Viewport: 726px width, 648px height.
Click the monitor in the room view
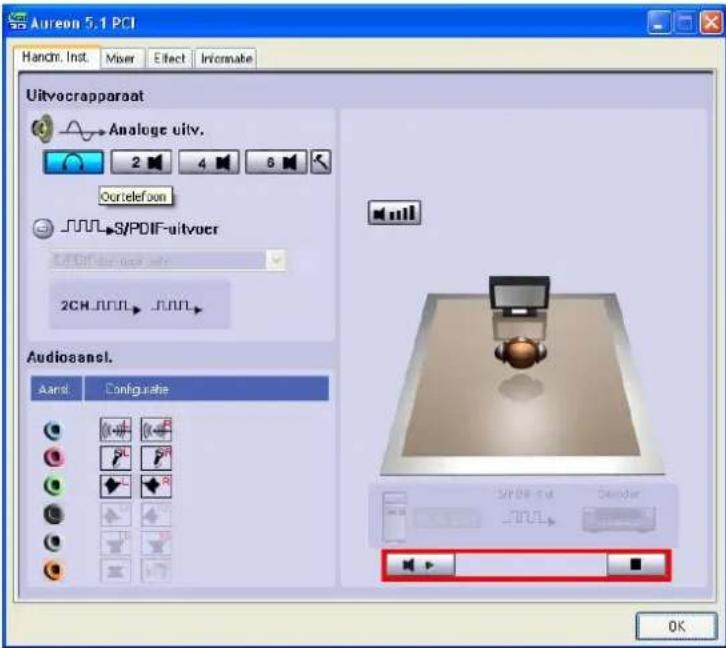click(519, 296)
